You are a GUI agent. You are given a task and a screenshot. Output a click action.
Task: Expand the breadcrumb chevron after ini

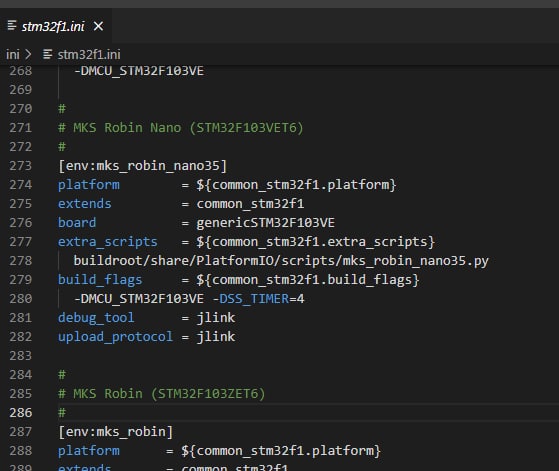[x=28, y=54]
